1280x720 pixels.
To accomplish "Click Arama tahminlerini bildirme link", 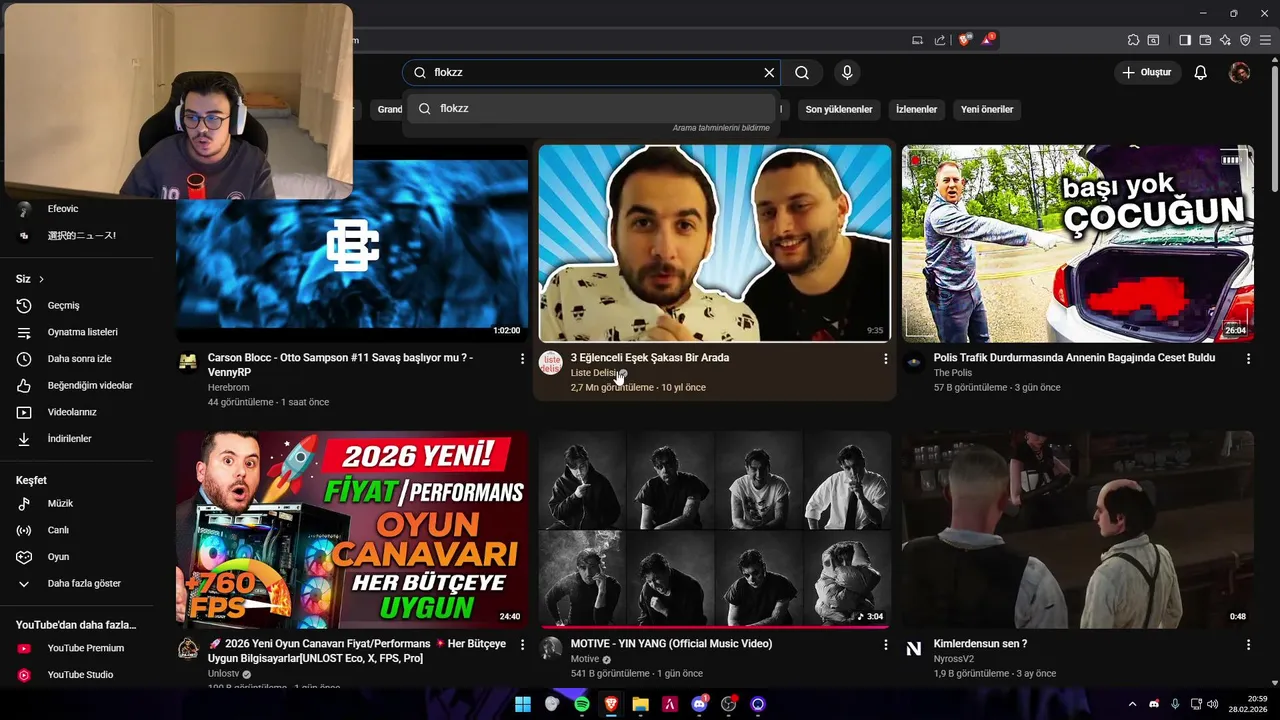I will (x=721, y=128).
